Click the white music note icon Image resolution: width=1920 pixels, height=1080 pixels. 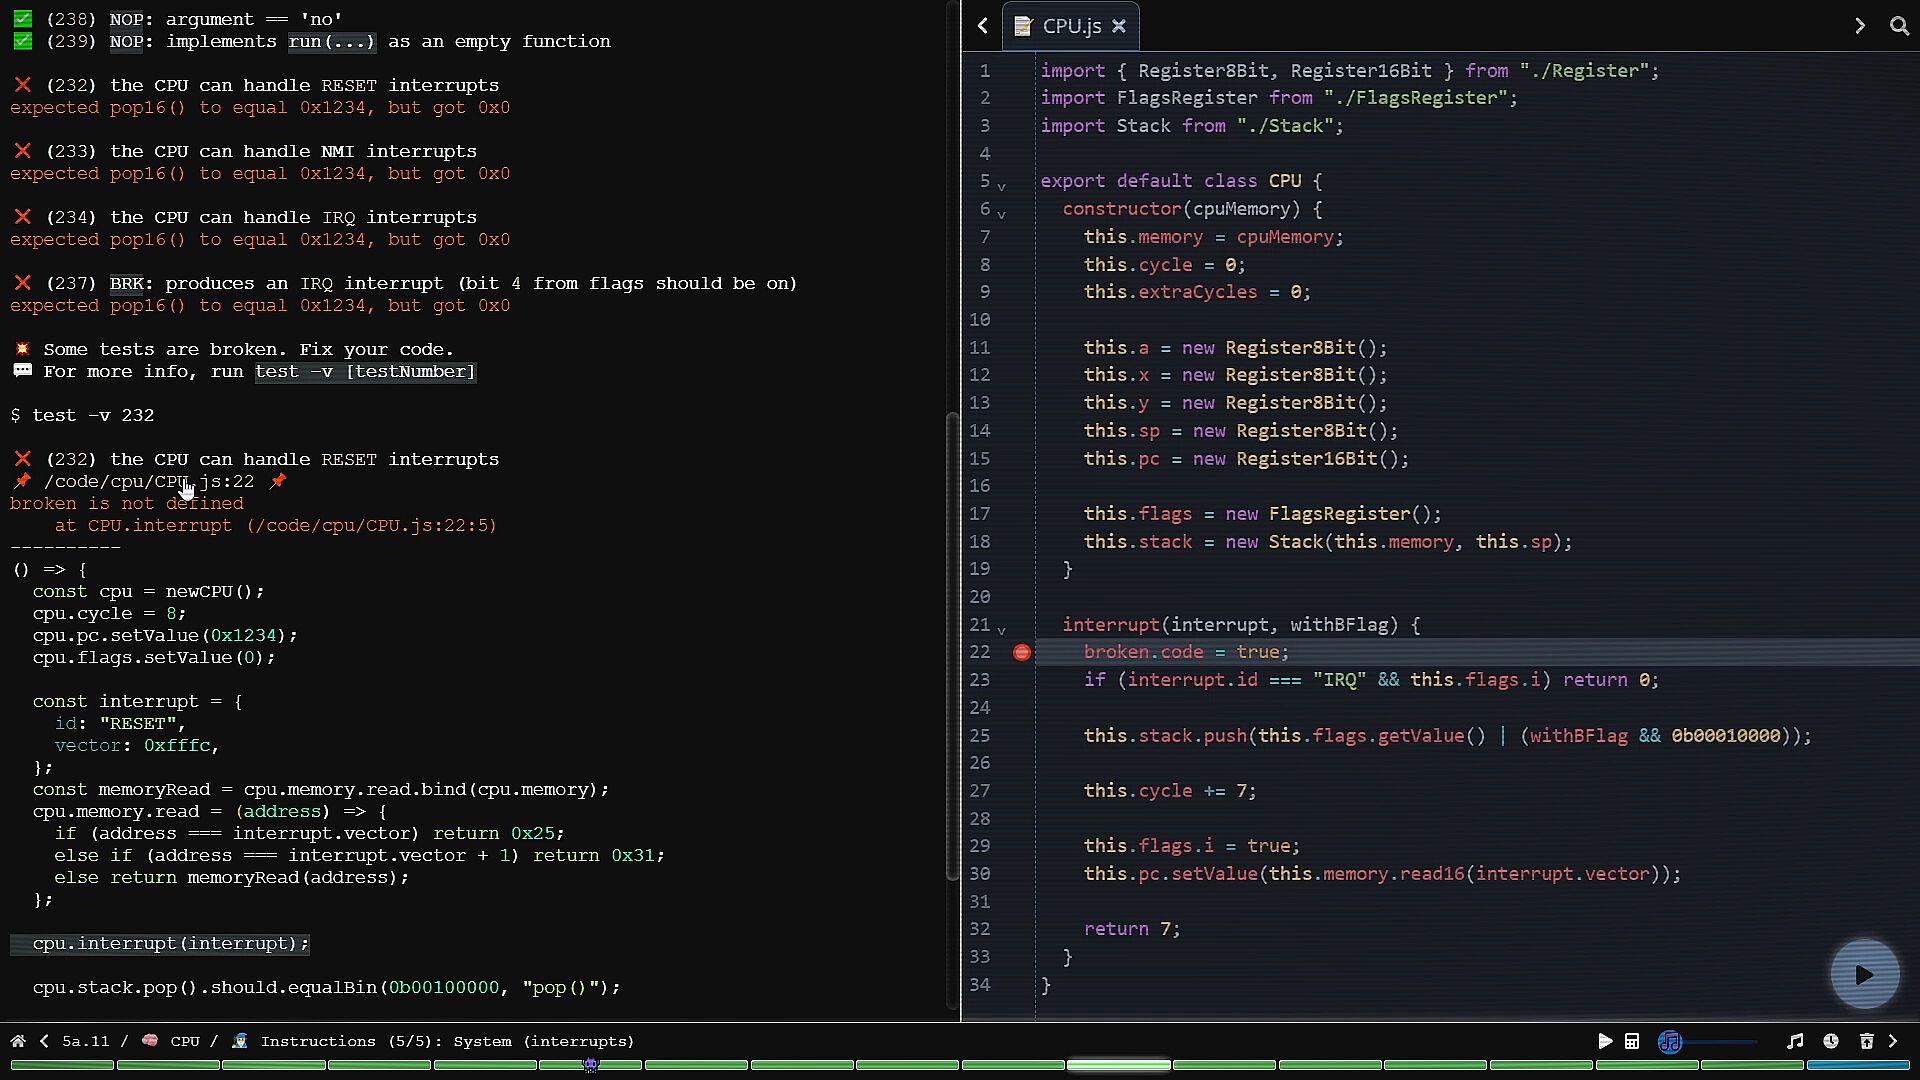(1795, 1041)
